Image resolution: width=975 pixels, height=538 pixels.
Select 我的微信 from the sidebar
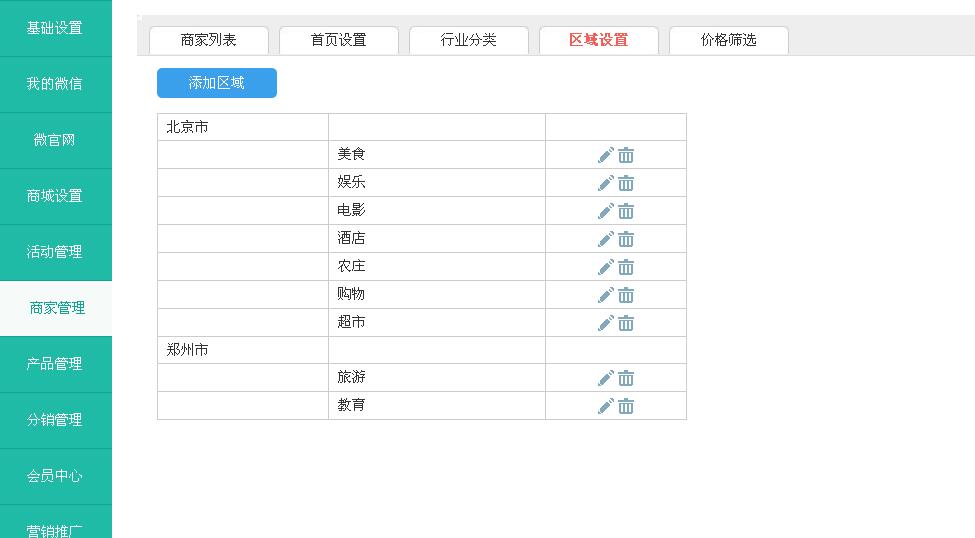coord(55,84)
